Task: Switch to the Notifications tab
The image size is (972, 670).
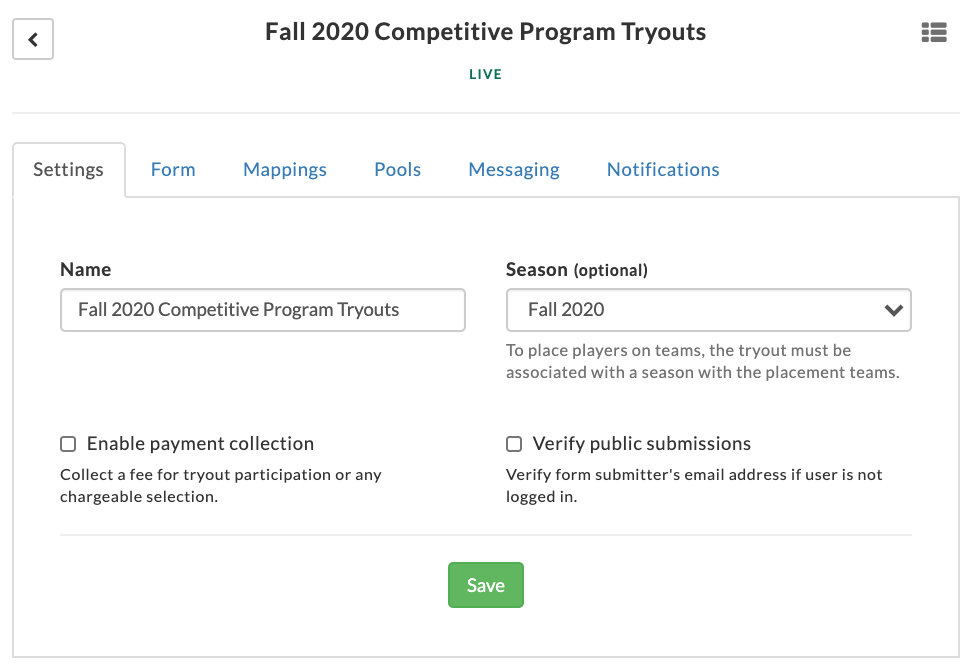Action: 663,170
